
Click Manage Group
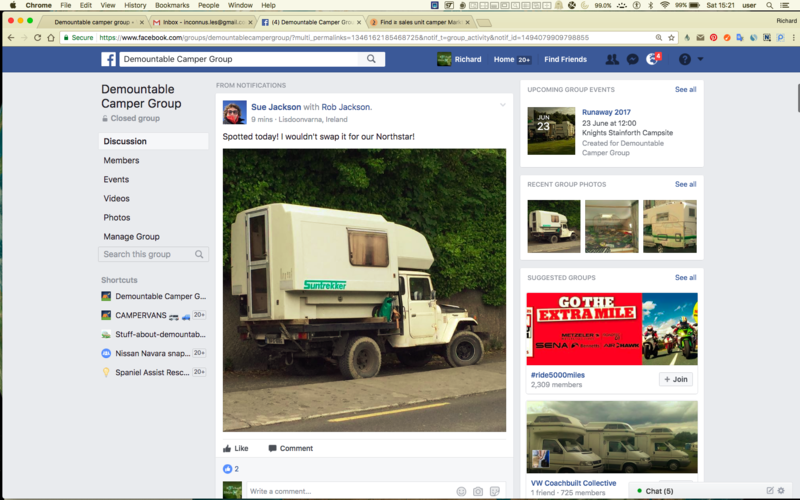coord(132,237)
